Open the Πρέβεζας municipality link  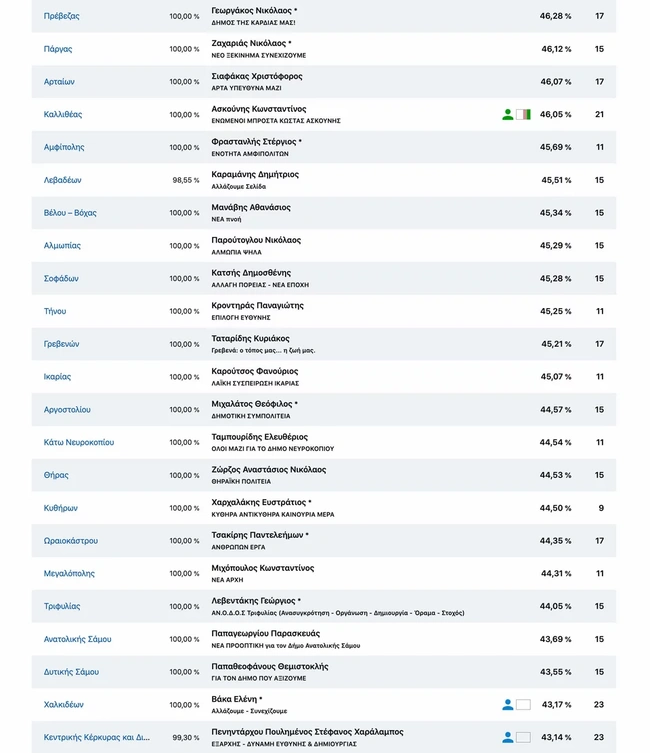62,16
